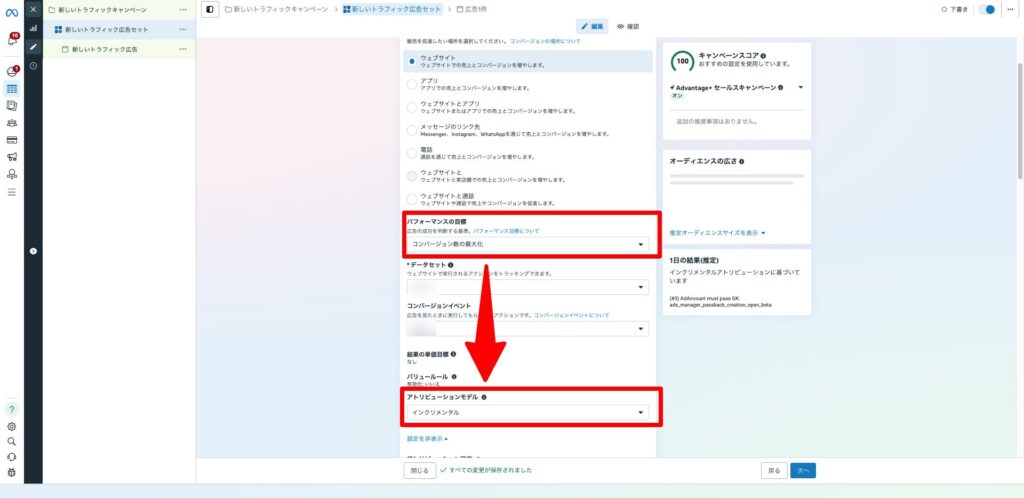Open the settings gear icon
This screenshot has width=1024, height=498.
point(12,426)
